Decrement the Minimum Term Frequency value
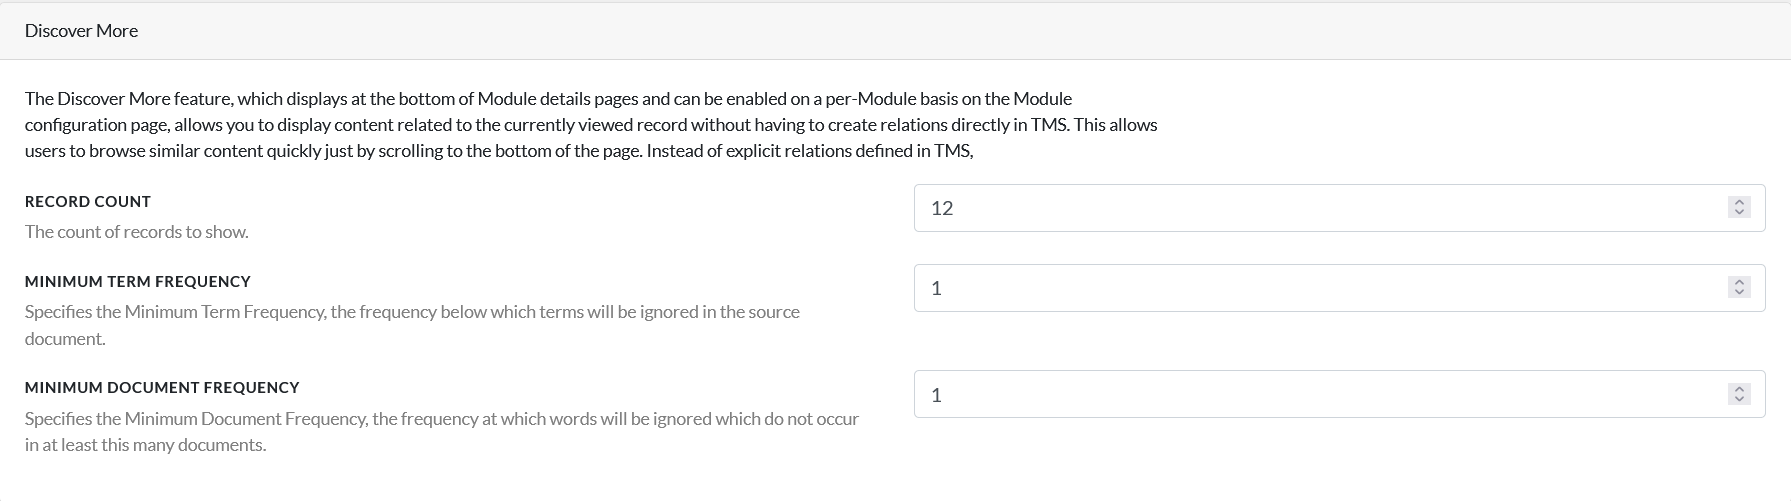The image size is (1791, 501). click(x=1739, y=293)
